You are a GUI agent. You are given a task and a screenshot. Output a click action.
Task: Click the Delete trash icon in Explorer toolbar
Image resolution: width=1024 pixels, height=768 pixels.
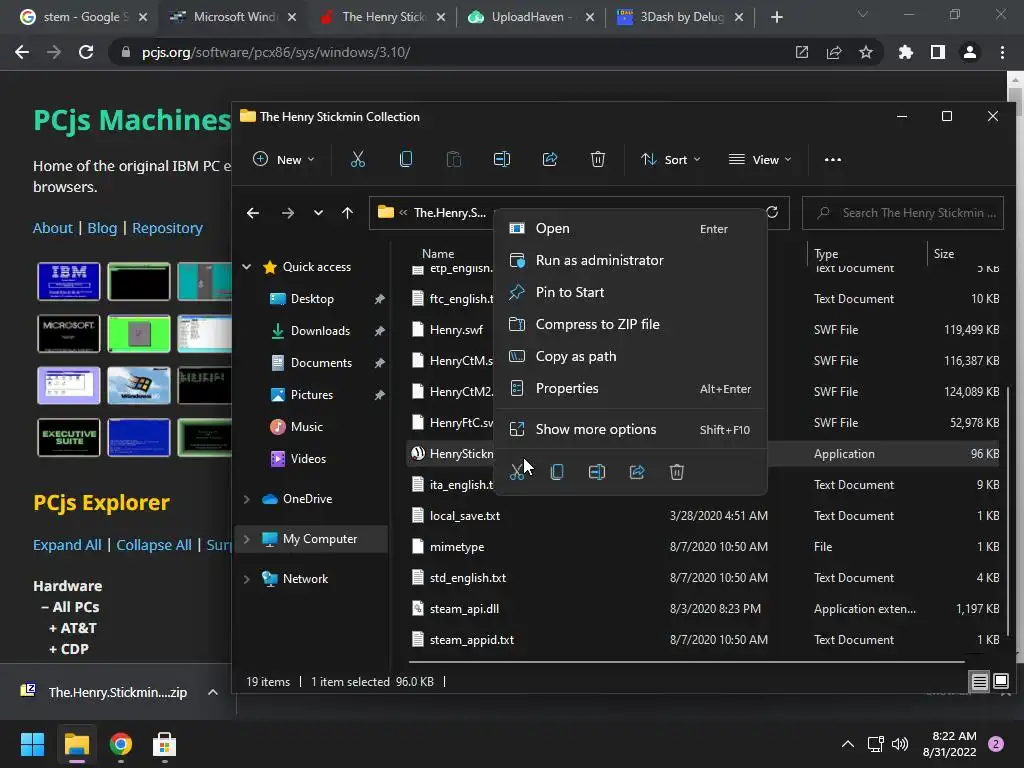pyautogui.click(x=597, y=160)
